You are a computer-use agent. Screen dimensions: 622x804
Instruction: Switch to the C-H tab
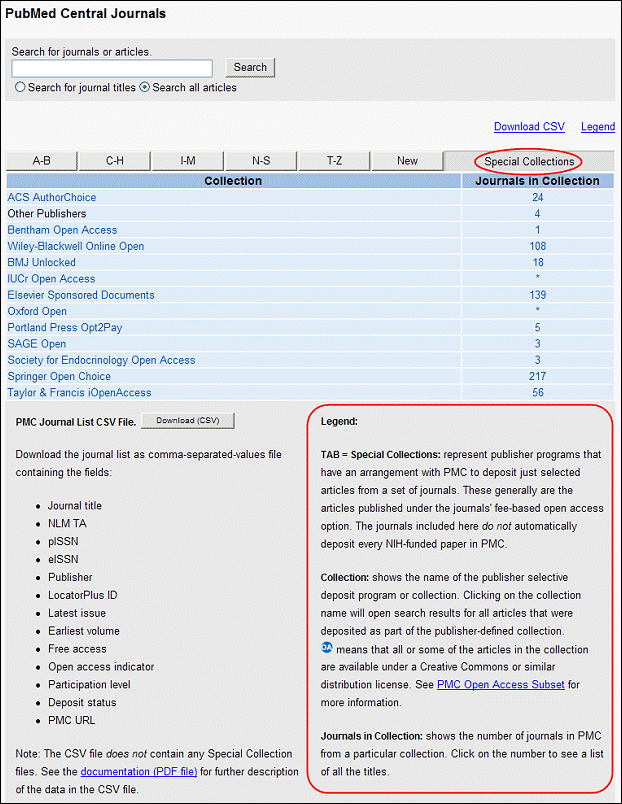tap(115, 161)
